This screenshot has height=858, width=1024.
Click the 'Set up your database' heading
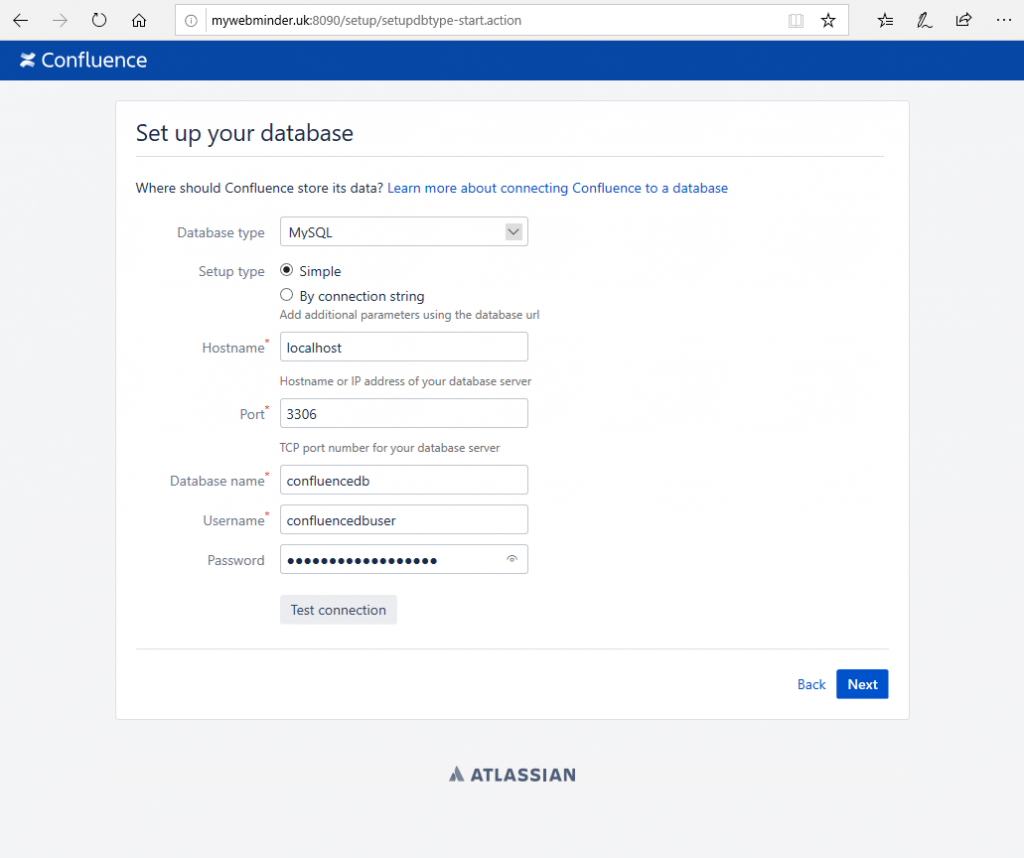(244, 133)
